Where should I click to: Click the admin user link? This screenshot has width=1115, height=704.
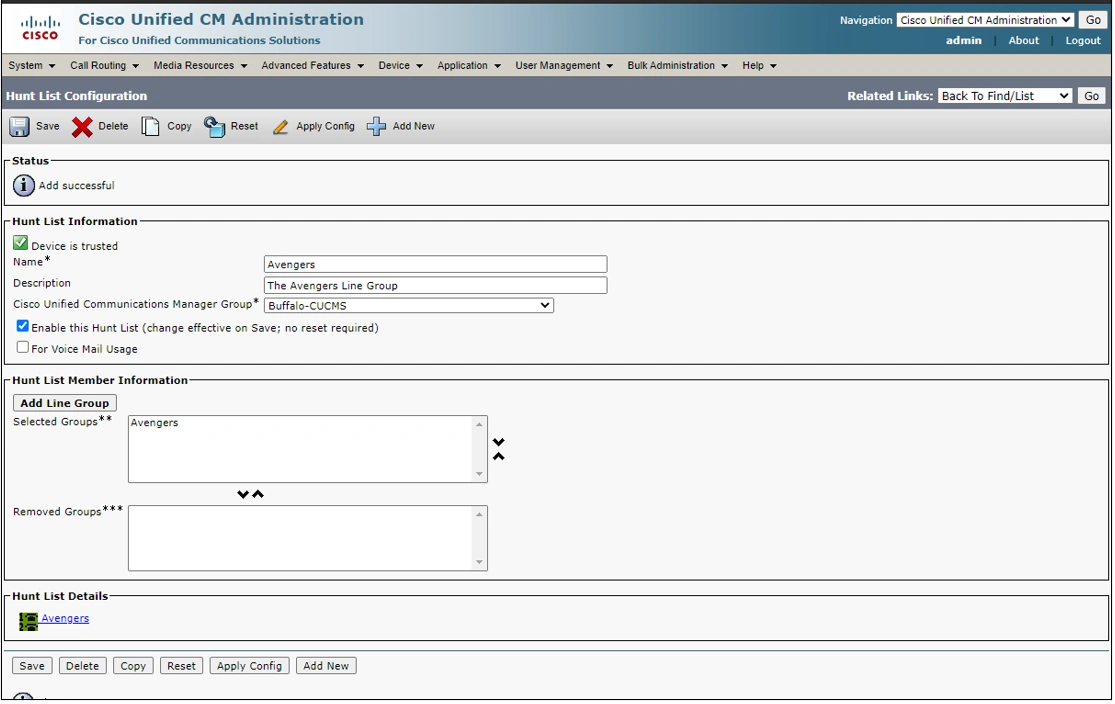tap(964, 41)
